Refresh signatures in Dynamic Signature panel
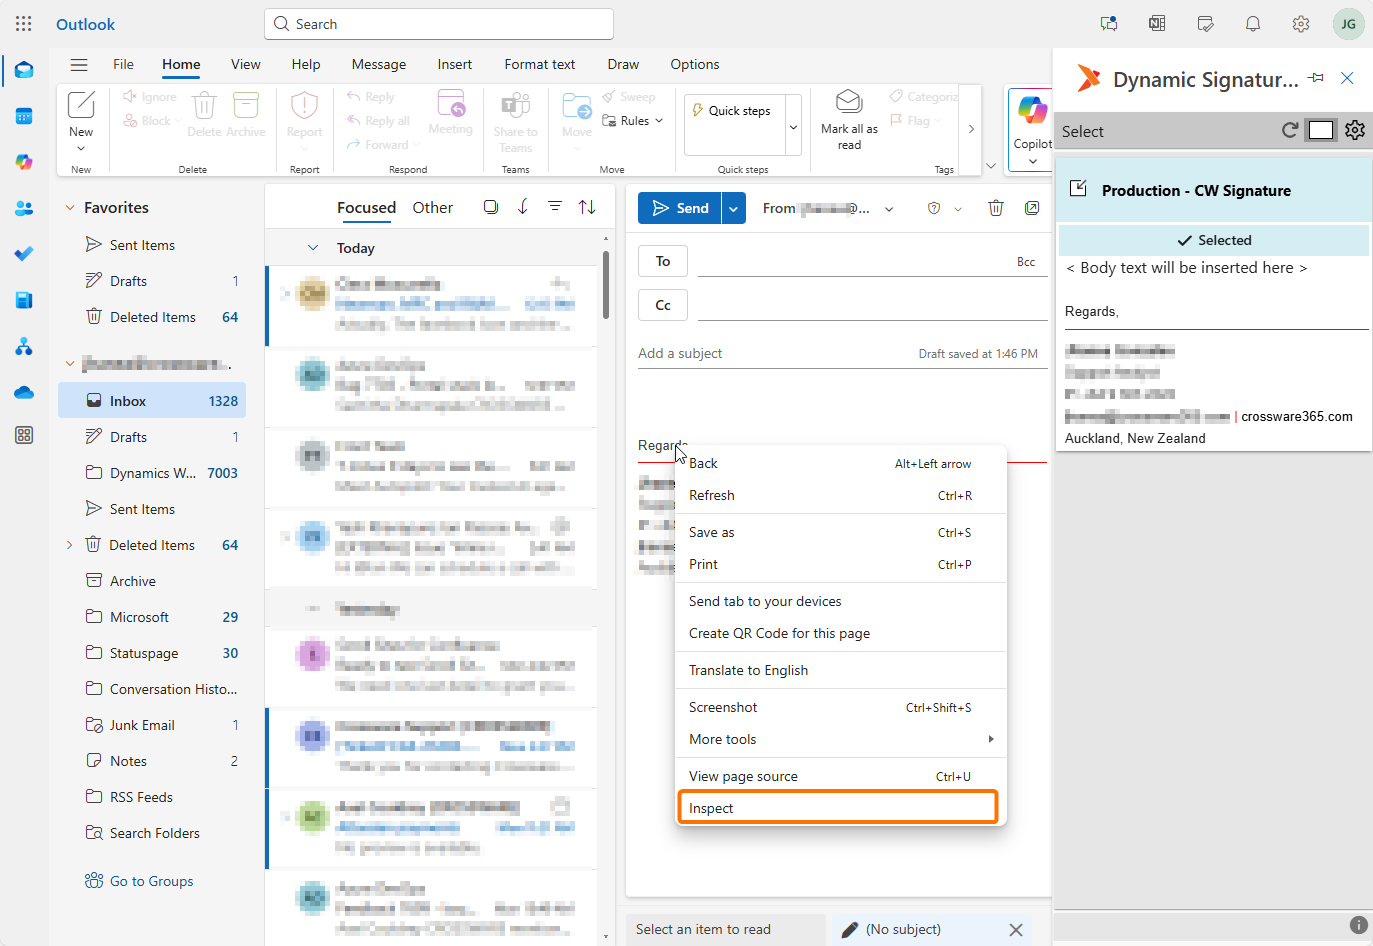 (x=1290, y=130)
